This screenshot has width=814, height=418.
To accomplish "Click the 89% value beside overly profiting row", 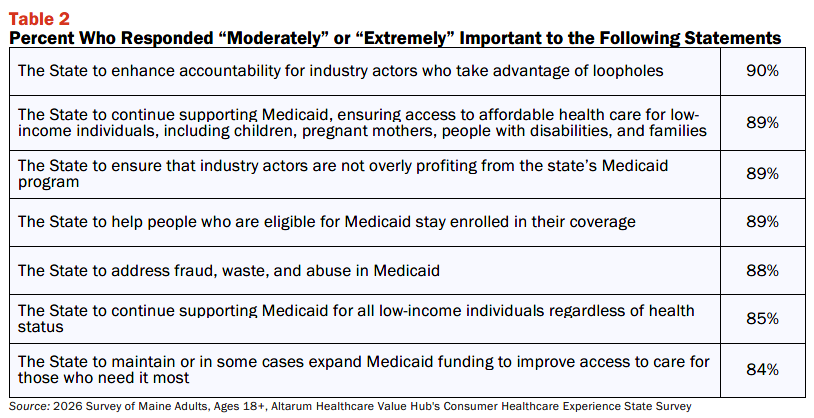I will (x=763, y=173).
